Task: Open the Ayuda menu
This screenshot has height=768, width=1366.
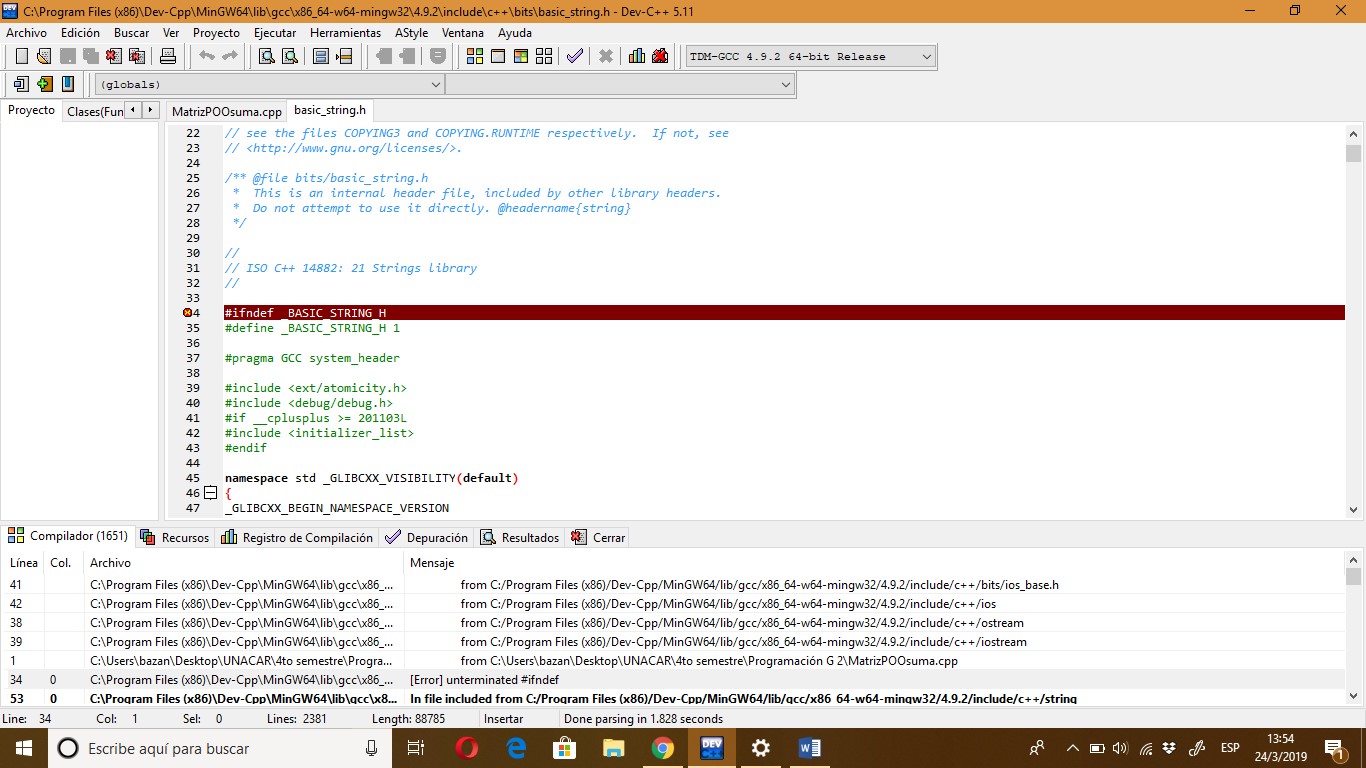Action: pyautogui.click(x=515, y=32)
